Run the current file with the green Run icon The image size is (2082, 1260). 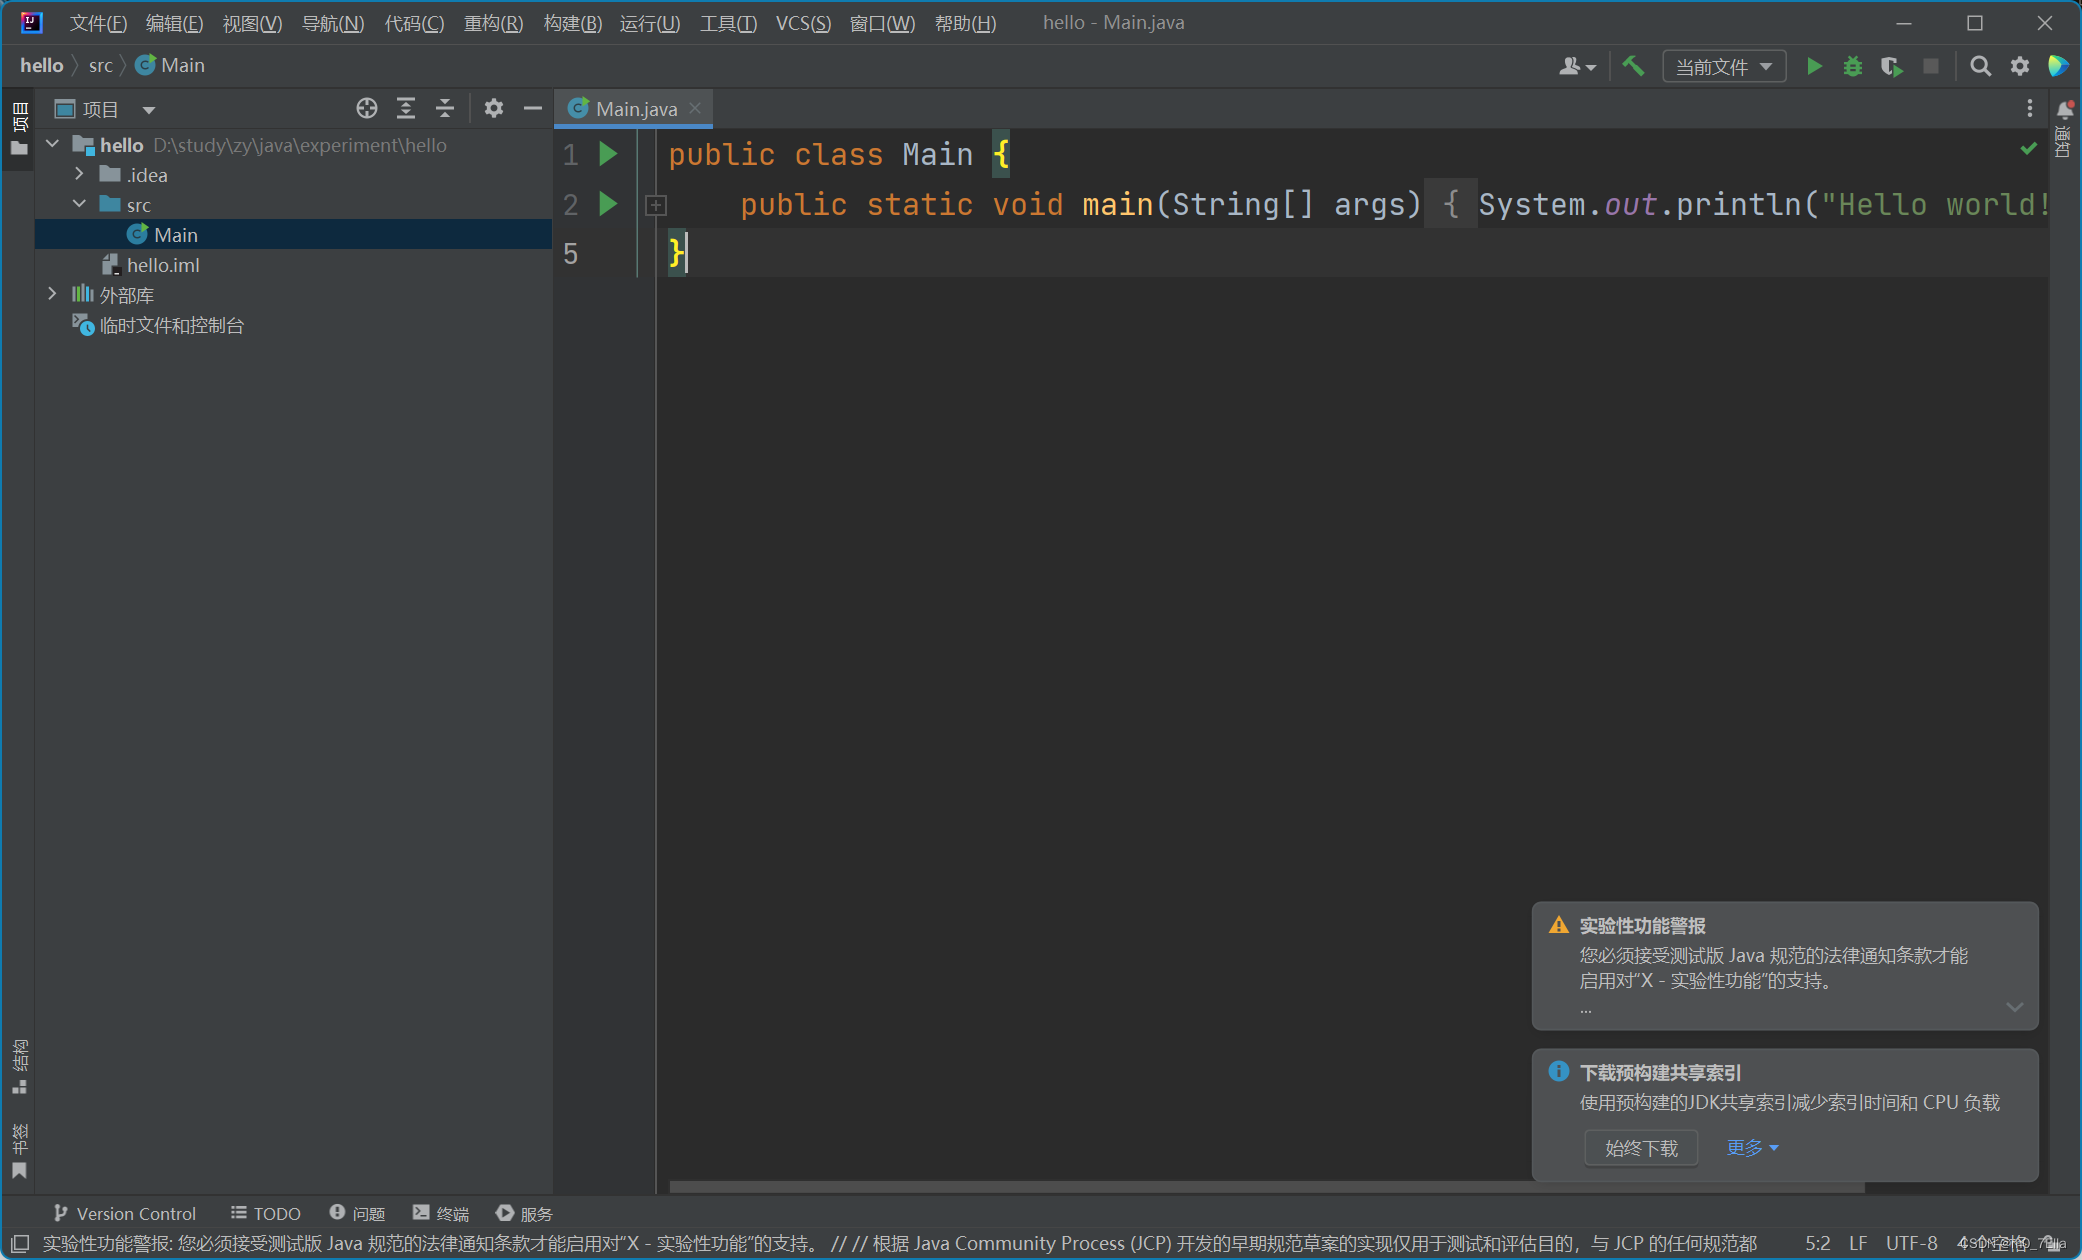pos(1815,66)
